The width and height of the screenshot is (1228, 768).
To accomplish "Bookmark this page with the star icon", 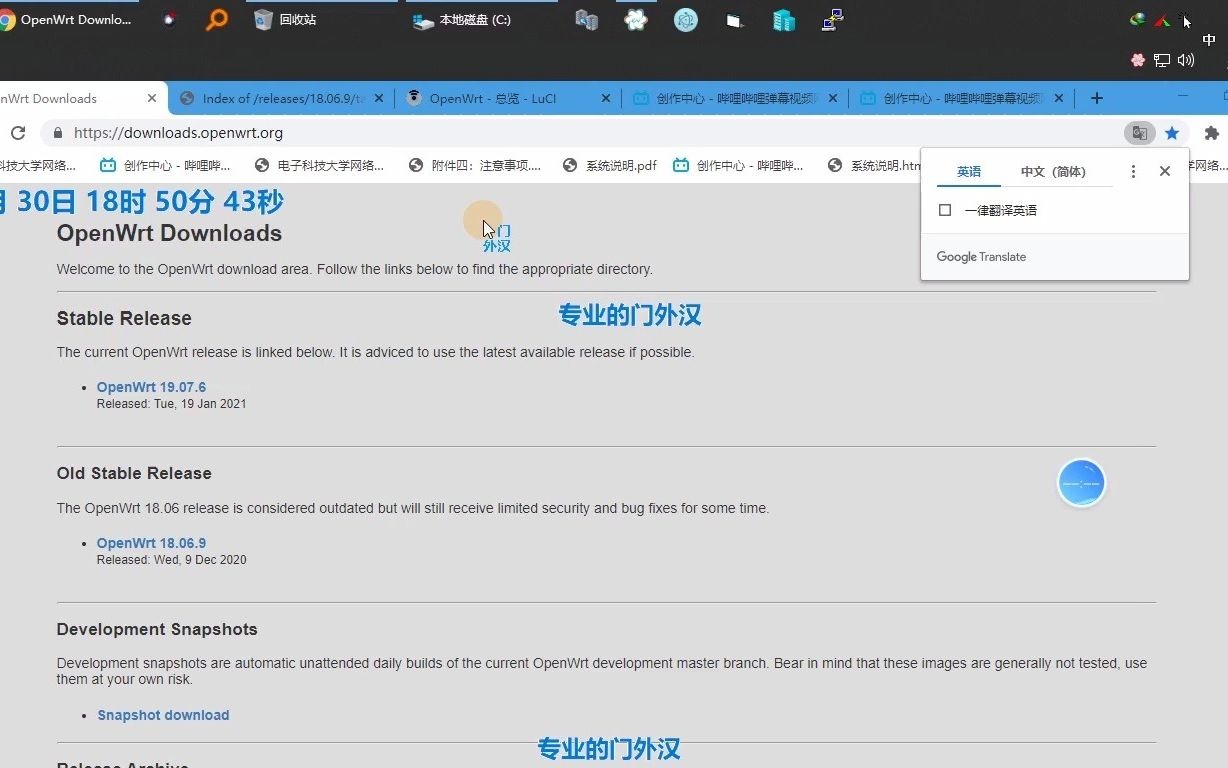I will (1172, 133).
